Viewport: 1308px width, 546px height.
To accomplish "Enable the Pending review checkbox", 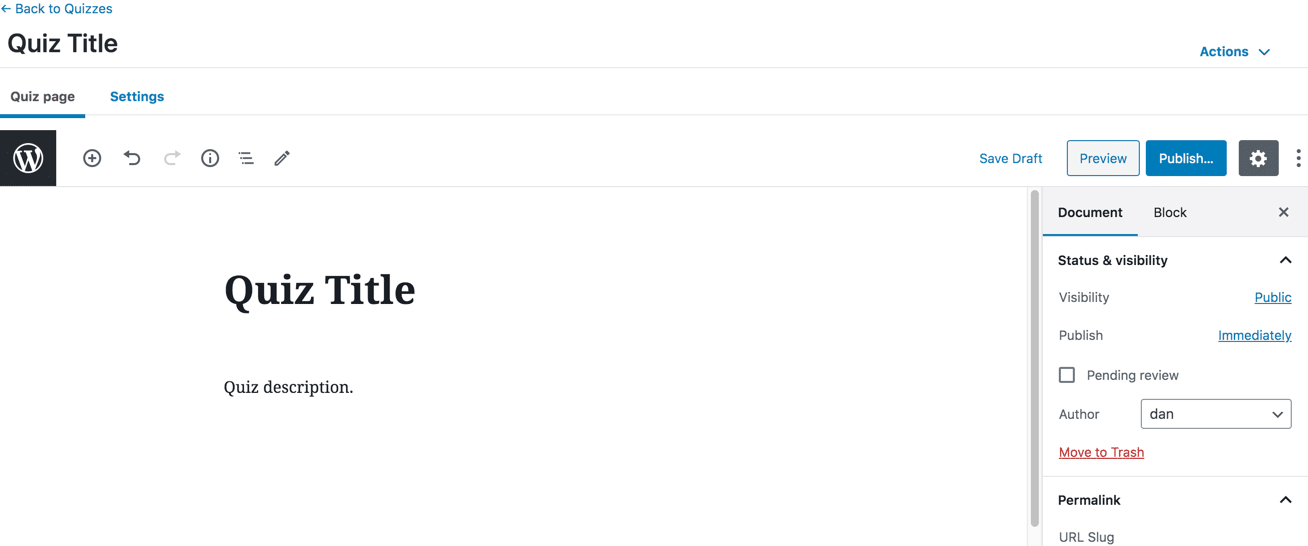I will click(1067, 375).
